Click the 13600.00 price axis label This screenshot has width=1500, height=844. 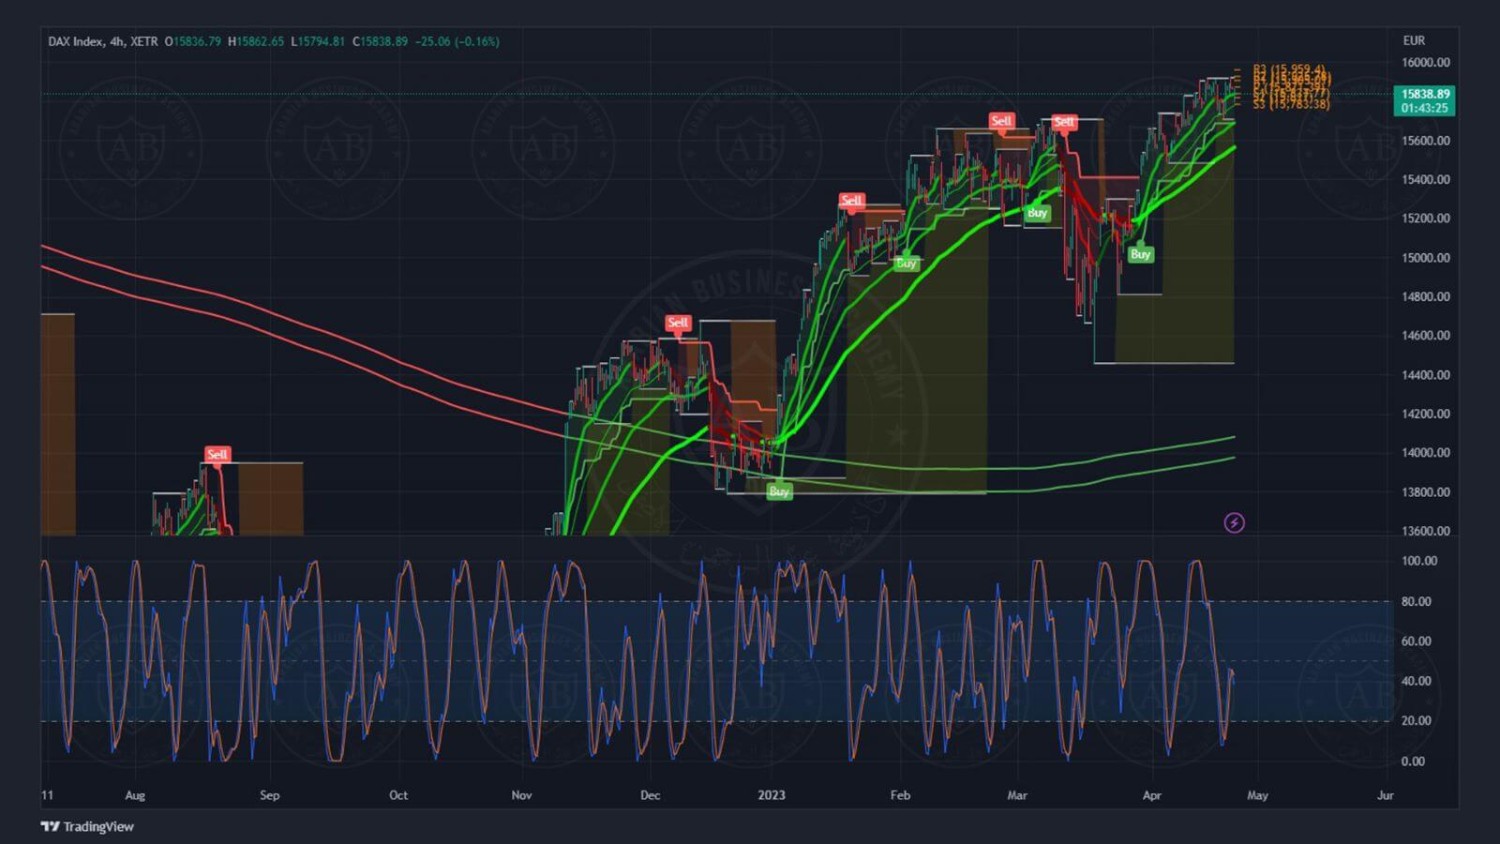pyautogui.click(x=1426, y=531)
